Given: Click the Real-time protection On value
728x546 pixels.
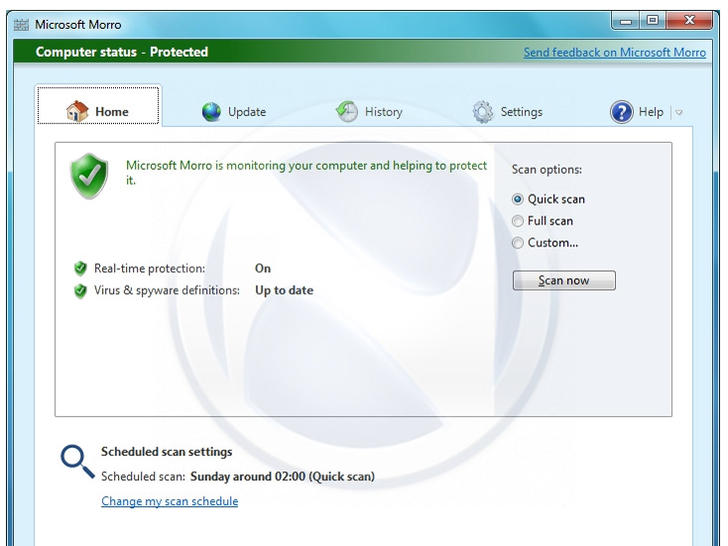Looking at the screenshot, I should [263, 268].
